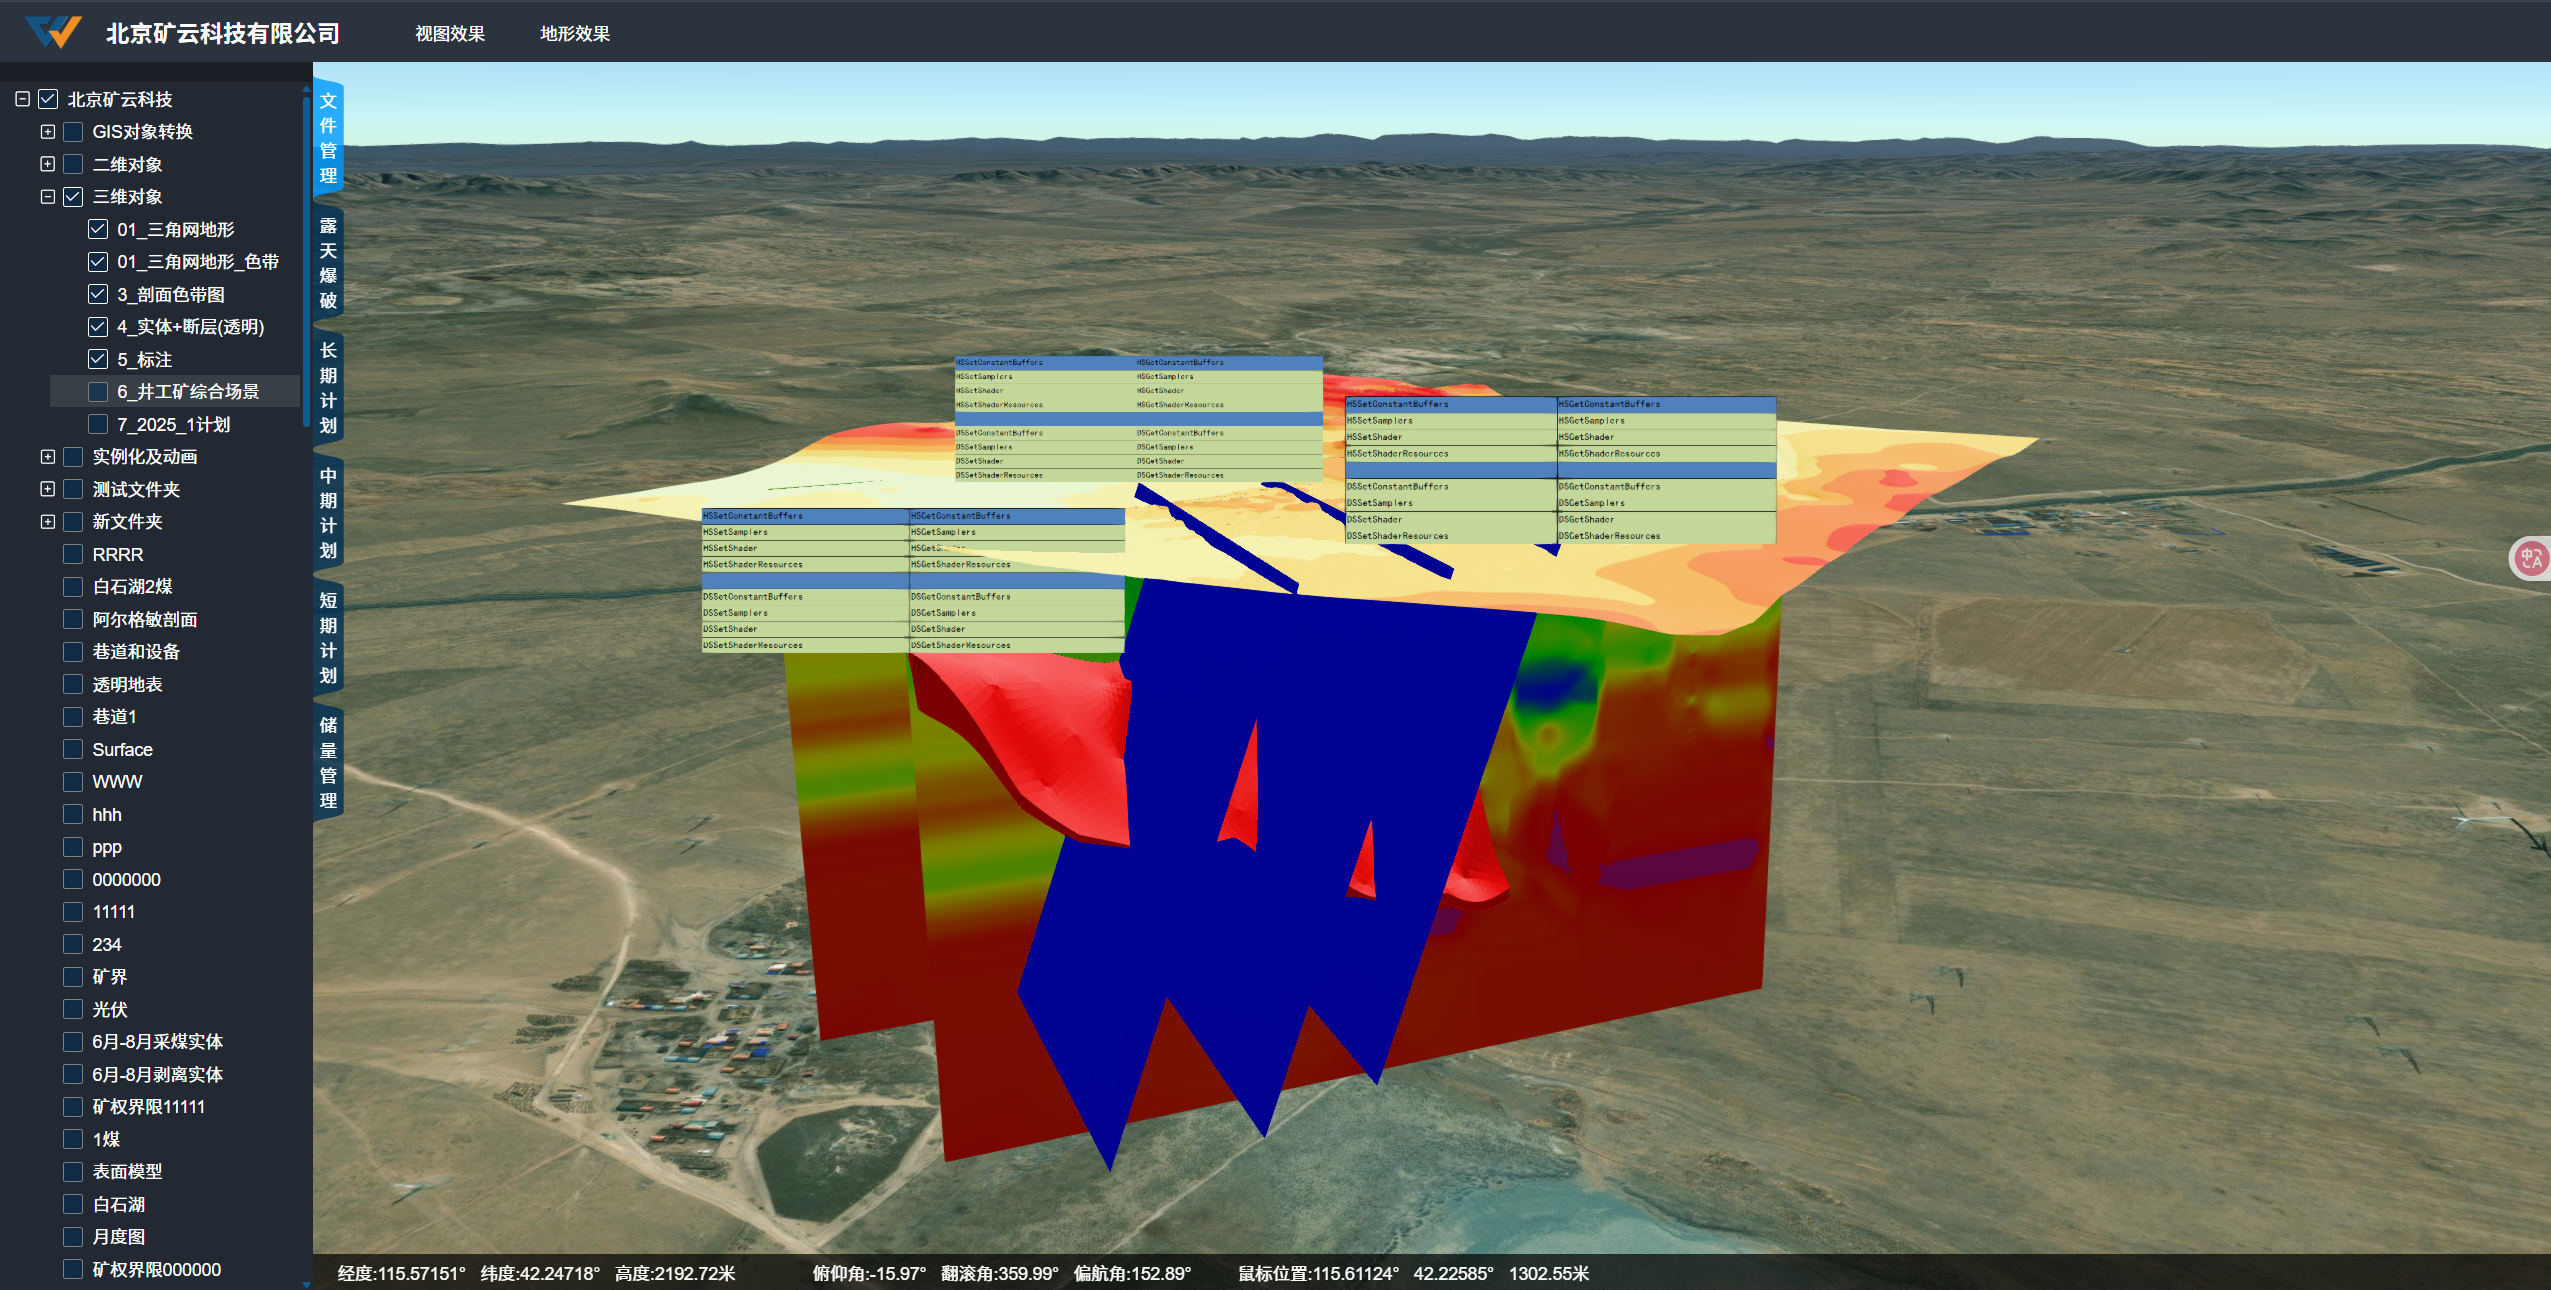Viewport: 2551px width, 1290px height.
Task: Collapse the 三维对象 tree node
Action: [47, 197]
